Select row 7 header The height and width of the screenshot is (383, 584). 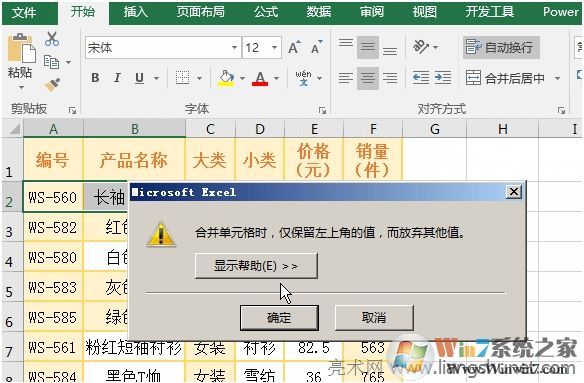click(12, 347)
